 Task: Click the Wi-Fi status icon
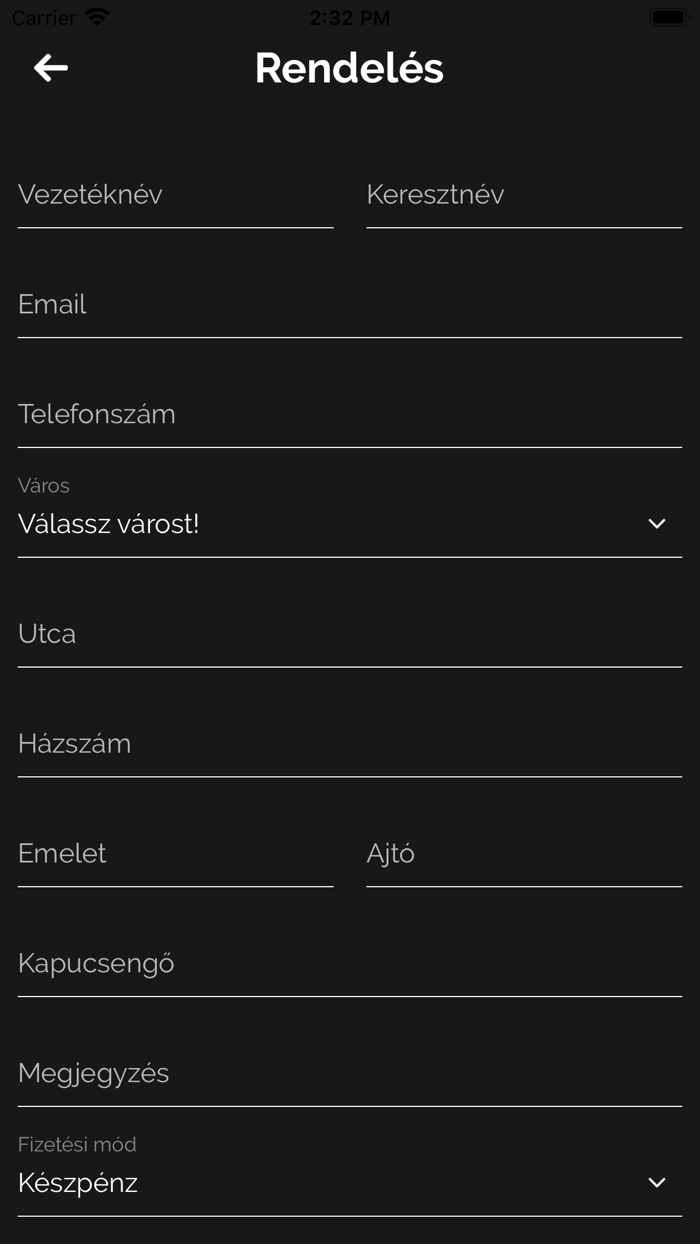tap(97, 17)
